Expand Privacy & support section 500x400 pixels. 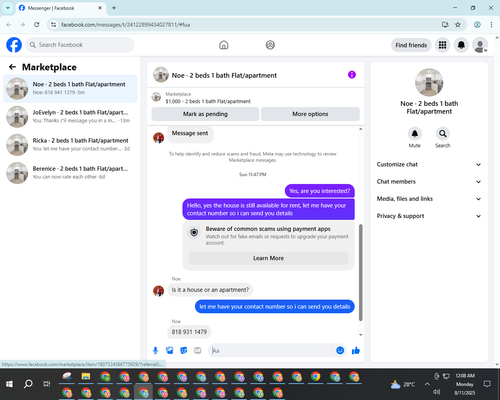(429, 216)
